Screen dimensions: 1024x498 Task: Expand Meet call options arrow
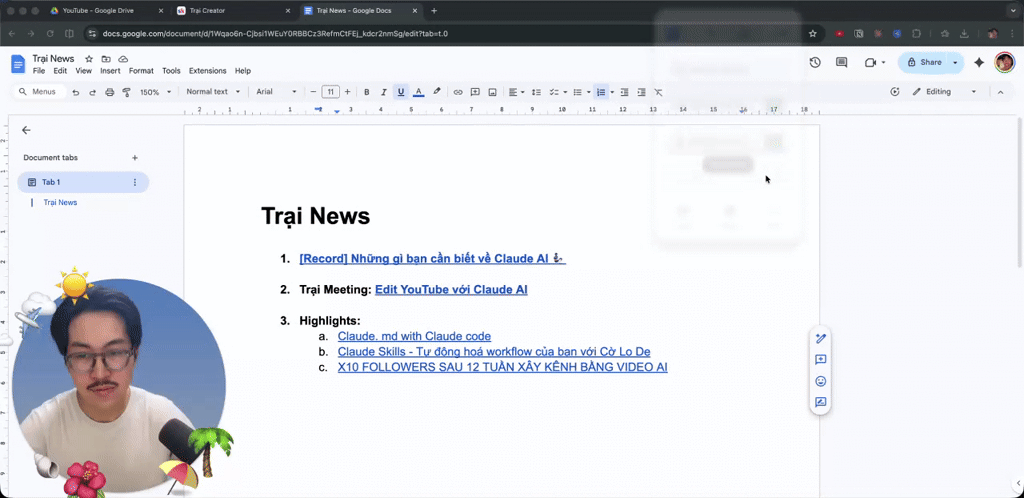(884, 63)
